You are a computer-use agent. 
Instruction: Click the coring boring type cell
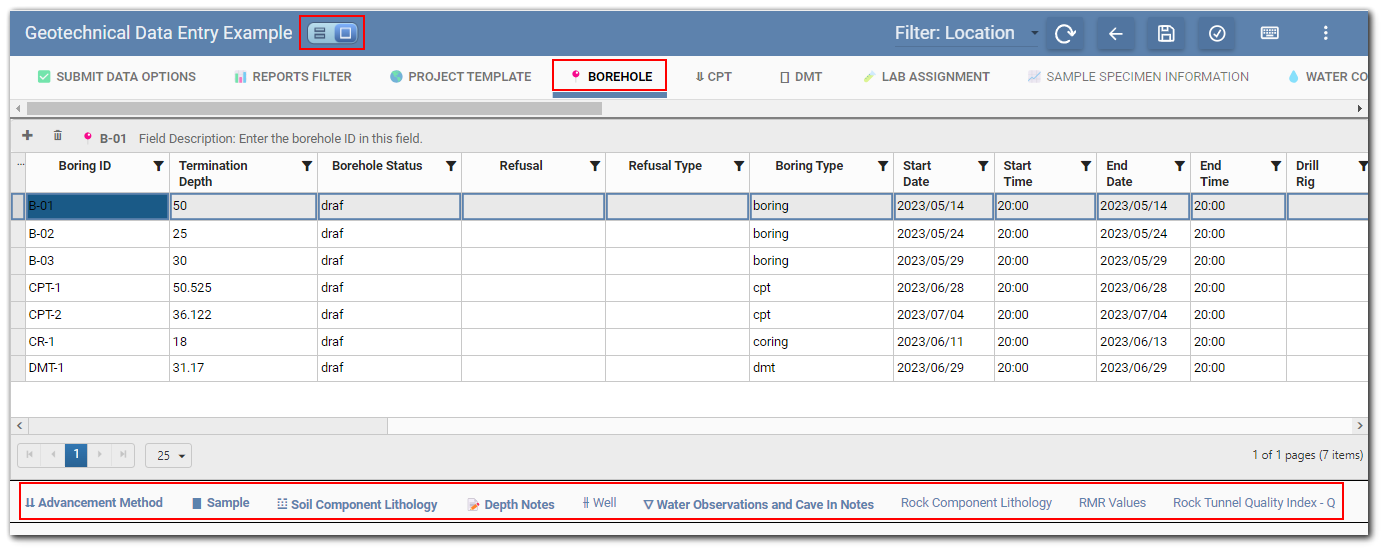821,342
